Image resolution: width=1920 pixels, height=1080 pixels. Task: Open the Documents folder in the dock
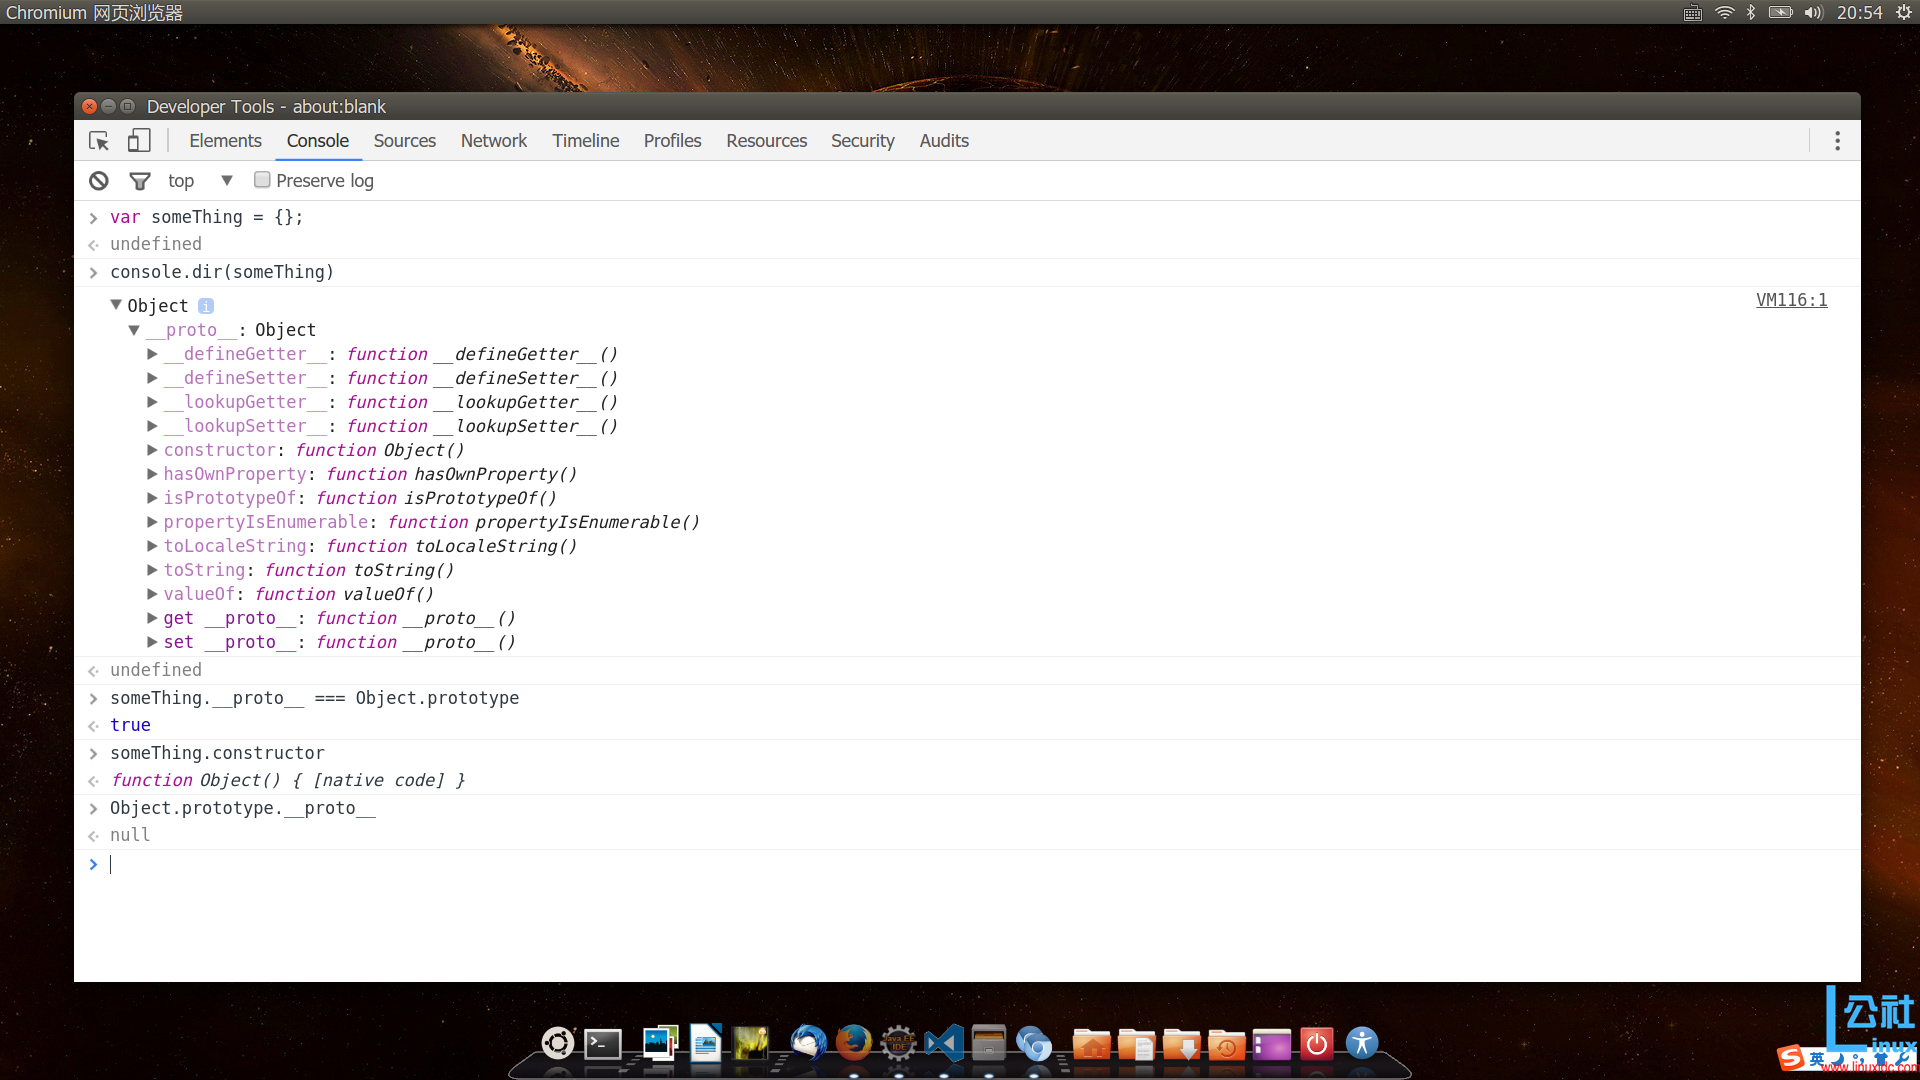tap(1137, 1044)
